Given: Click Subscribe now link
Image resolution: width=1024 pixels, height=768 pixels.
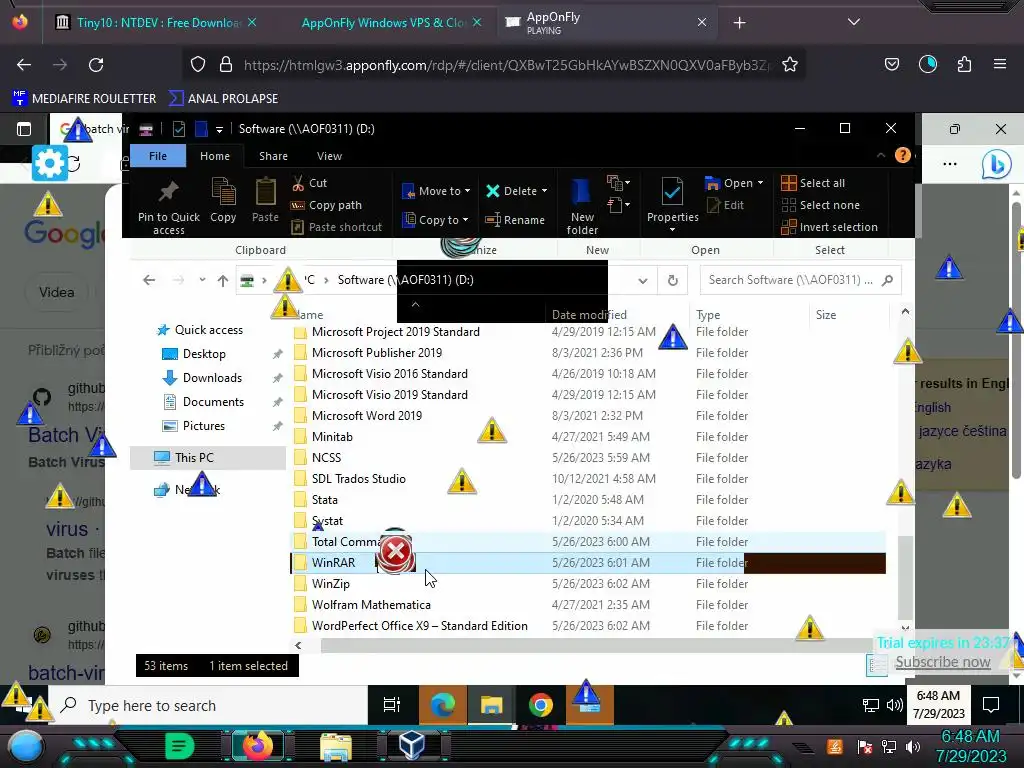Looking at the screenshot, I should [x=942, y=662].
